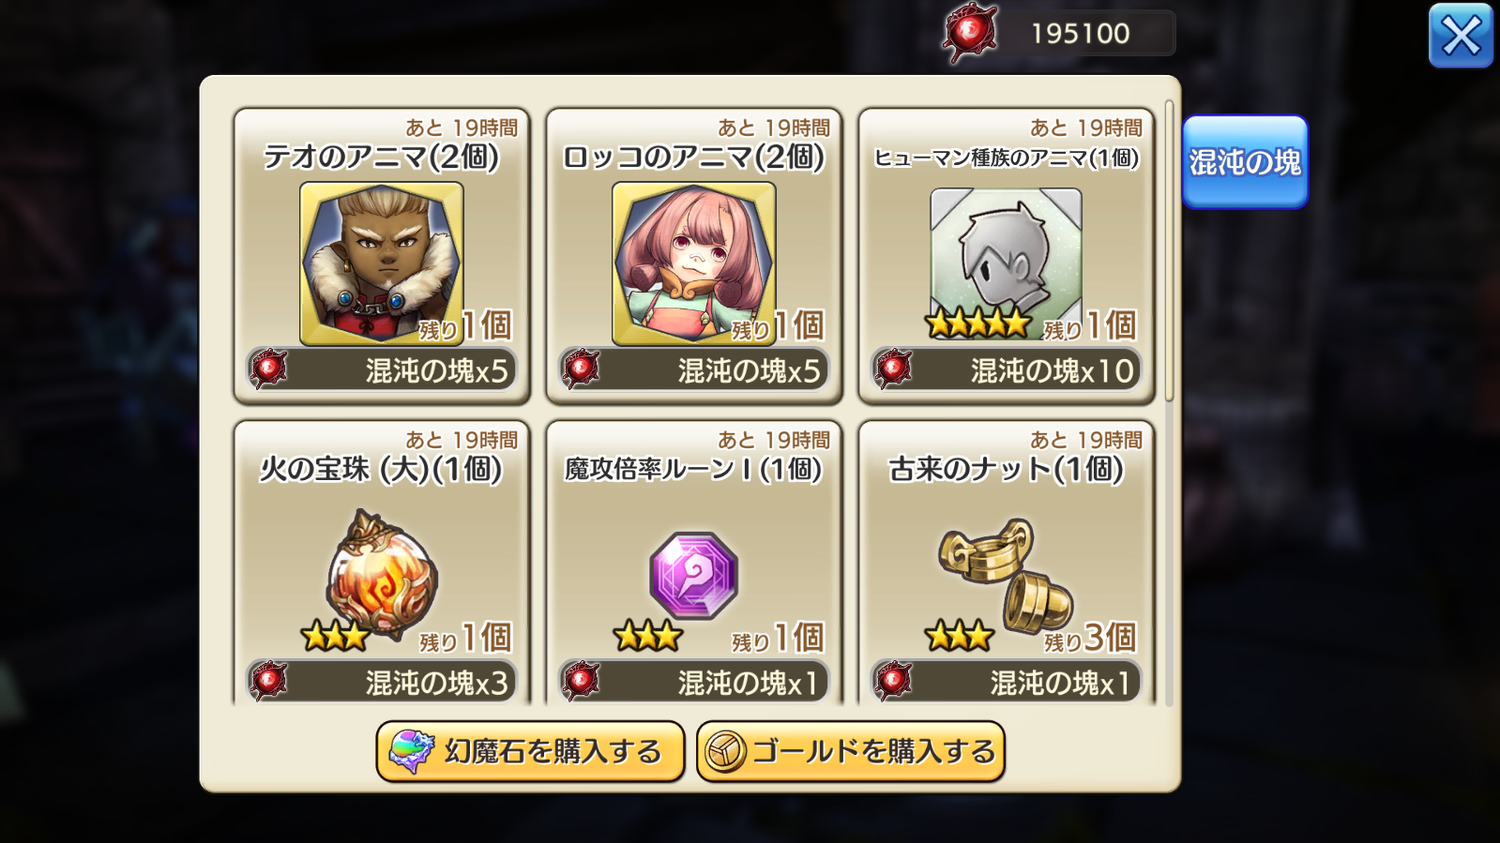Select the テオ character portrait icon
The image size is (1500, 843).
382,264
